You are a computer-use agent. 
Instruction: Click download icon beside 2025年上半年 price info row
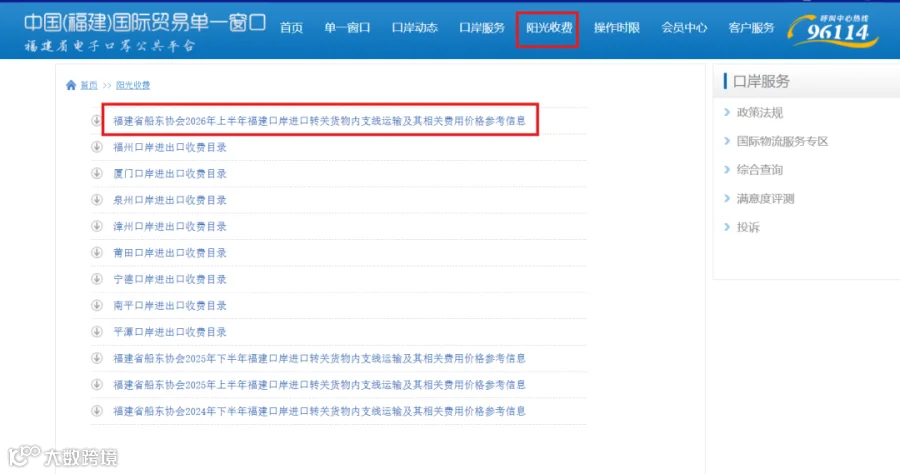click(x=96, y=384)
